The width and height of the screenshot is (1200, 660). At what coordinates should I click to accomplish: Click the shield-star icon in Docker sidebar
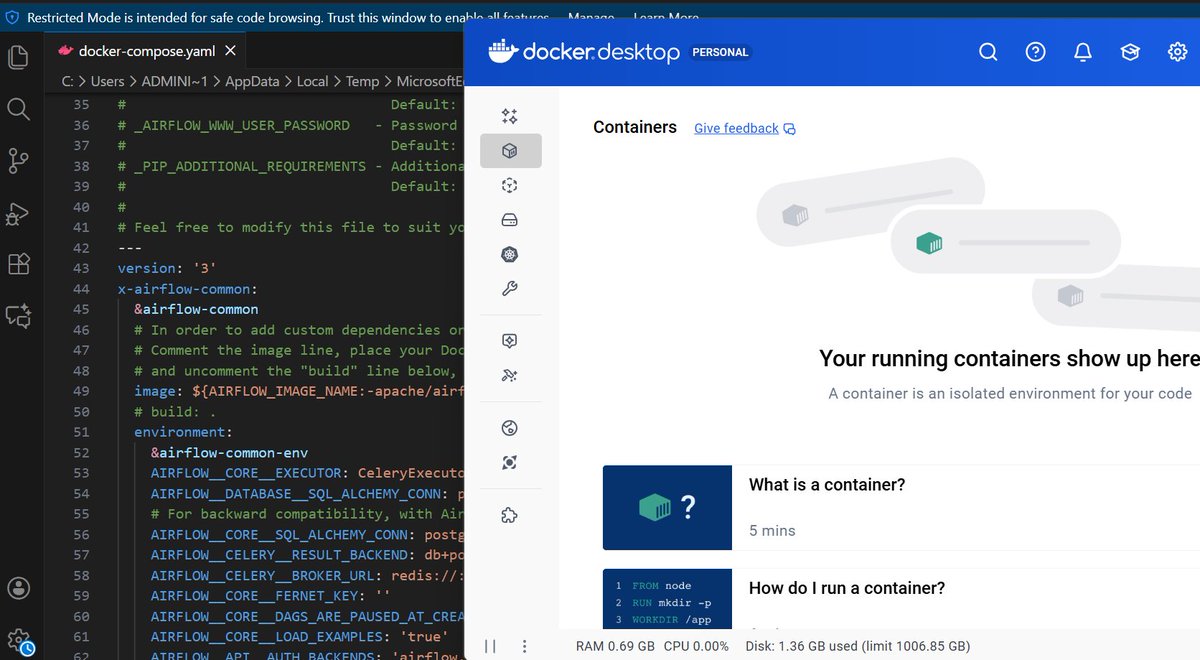point(510,341)
